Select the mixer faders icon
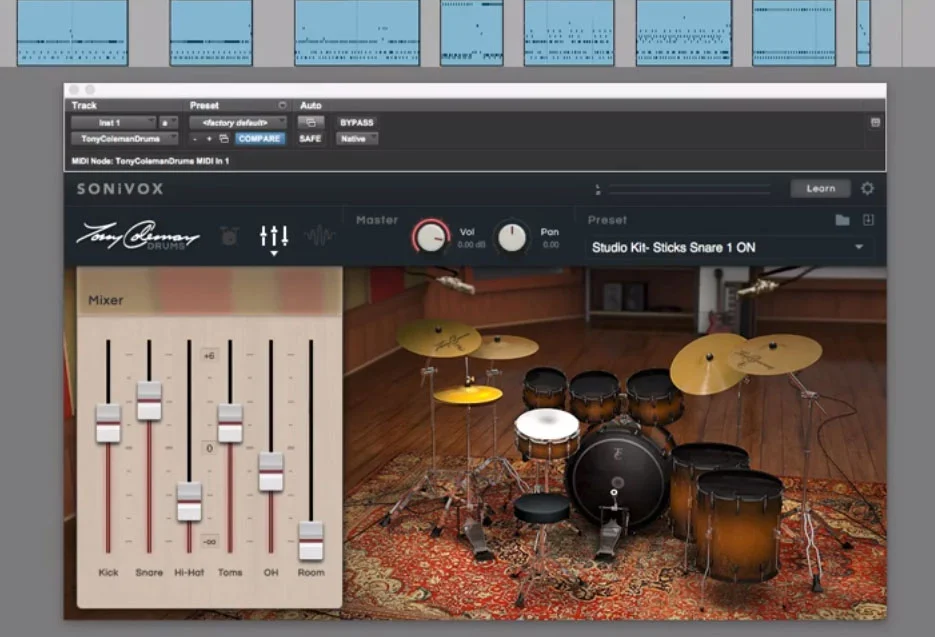 pyautogui.click(x=272, y=235)
